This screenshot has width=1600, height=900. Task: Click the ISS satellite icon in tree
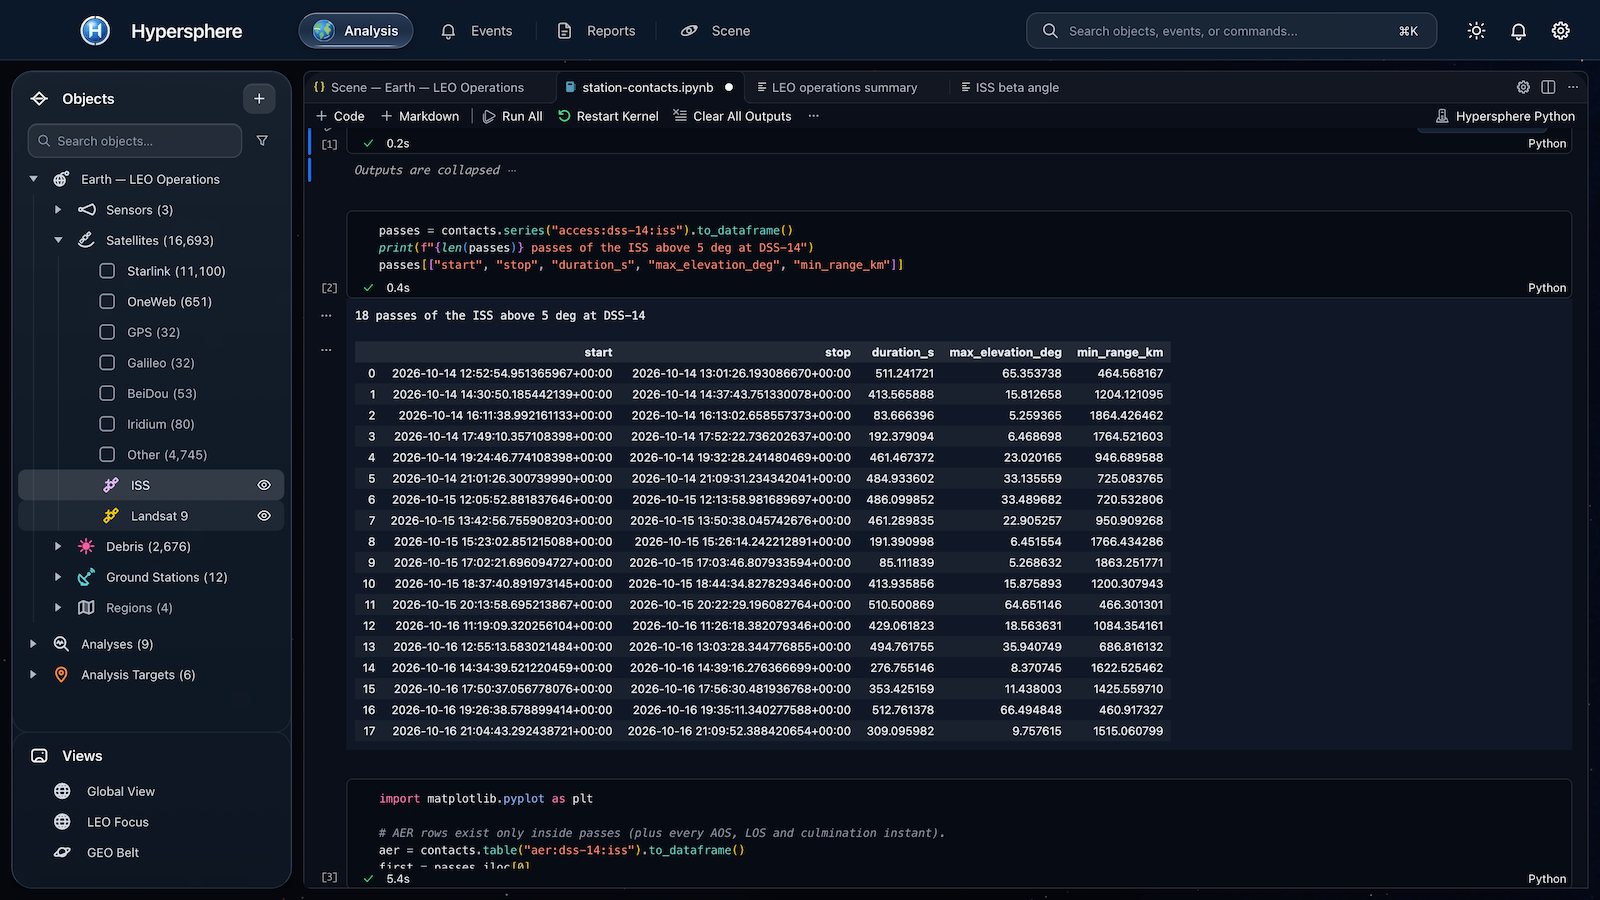point(111,485)
